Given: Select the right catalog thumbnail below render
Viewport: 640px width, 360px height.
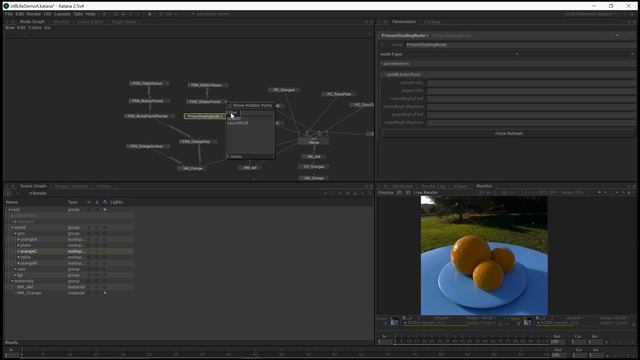Looking at the screenshot, I should click(x=527, y=322).
